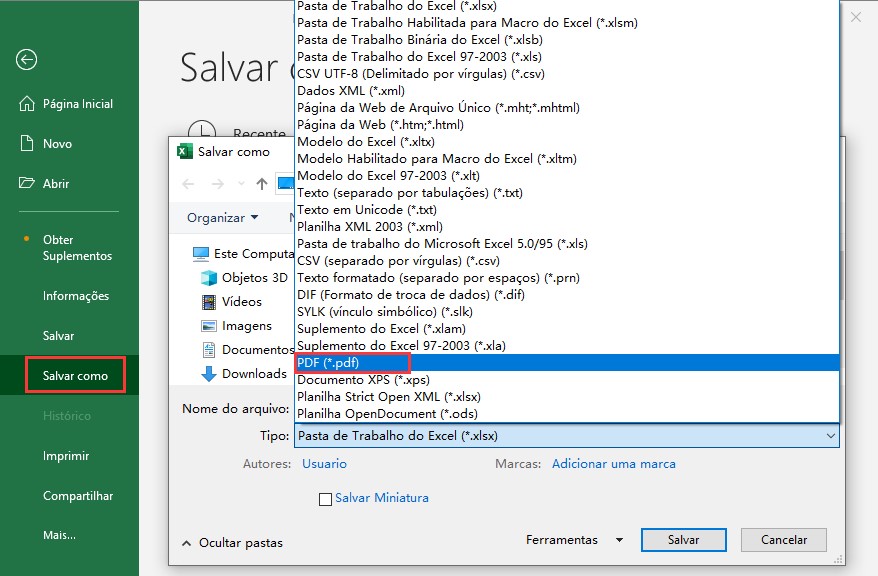
Task: Click the back arrow in the green sidebar
Action: (25, 60)
